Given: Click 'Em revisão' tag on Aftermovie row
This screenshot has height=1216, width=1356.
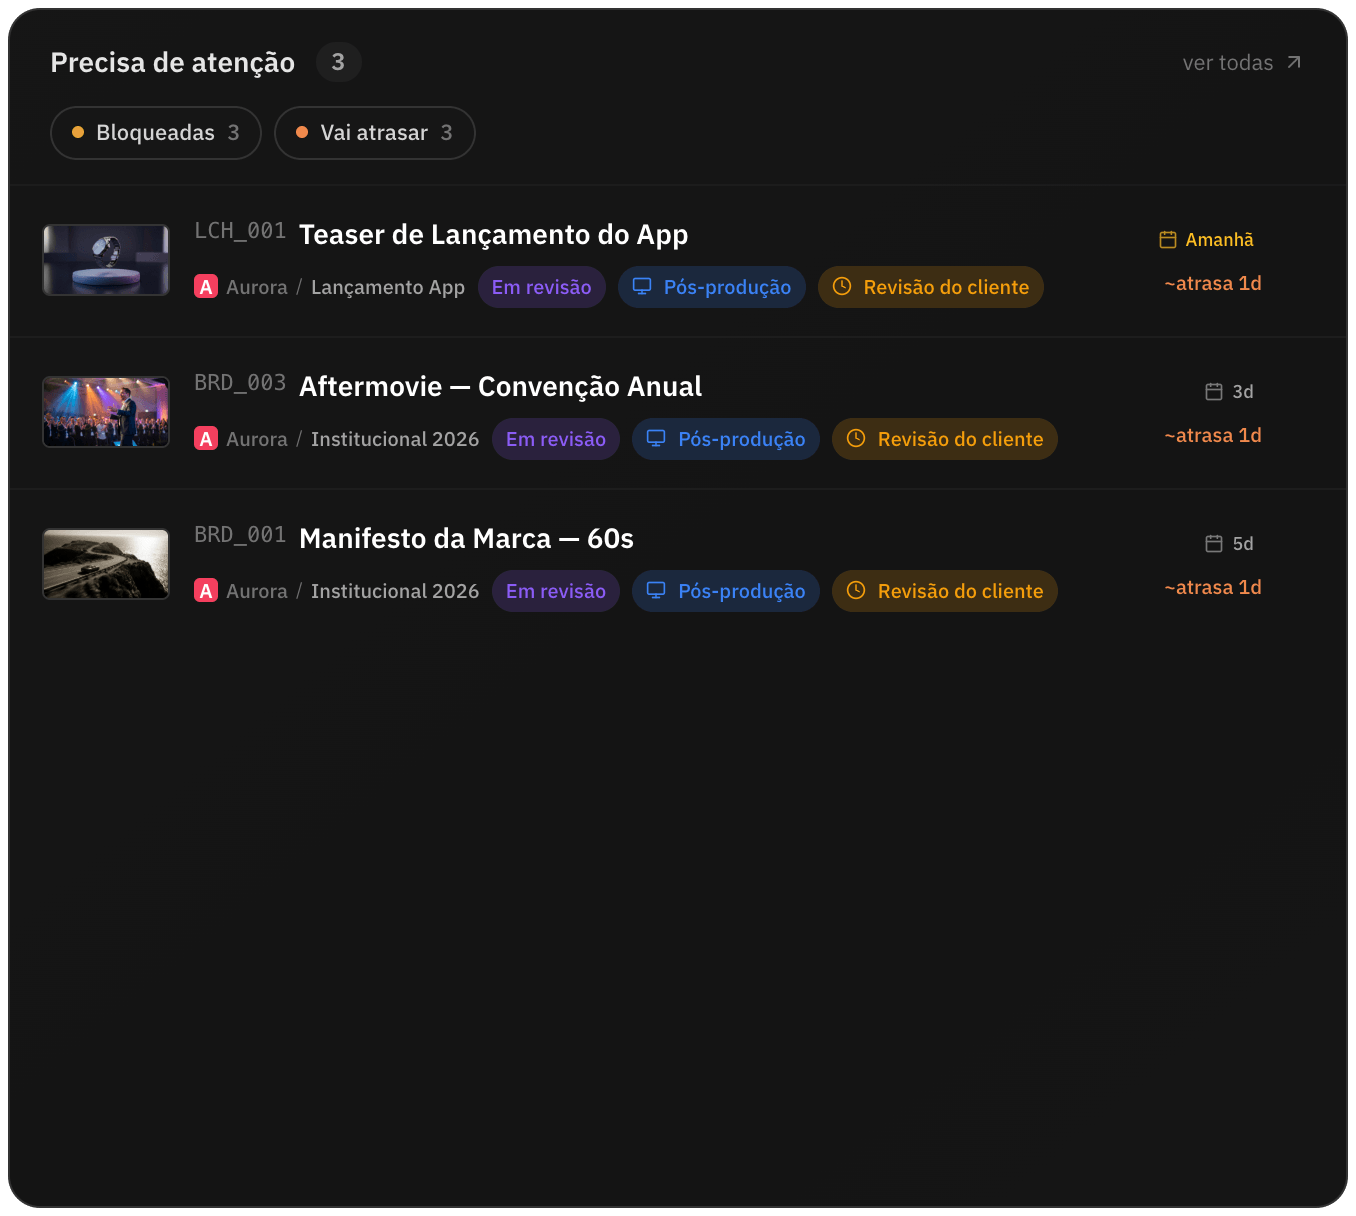Looking at the screenshot, I should tap(556, 439).
